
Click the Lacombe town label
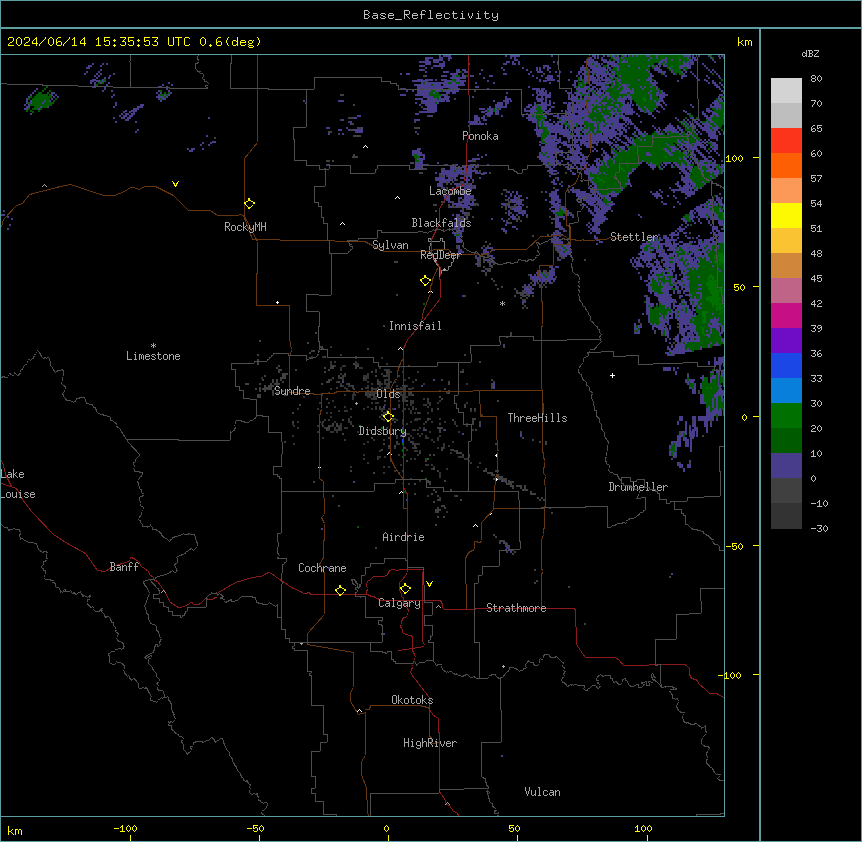pyautogui.click(x=450, y=191)
